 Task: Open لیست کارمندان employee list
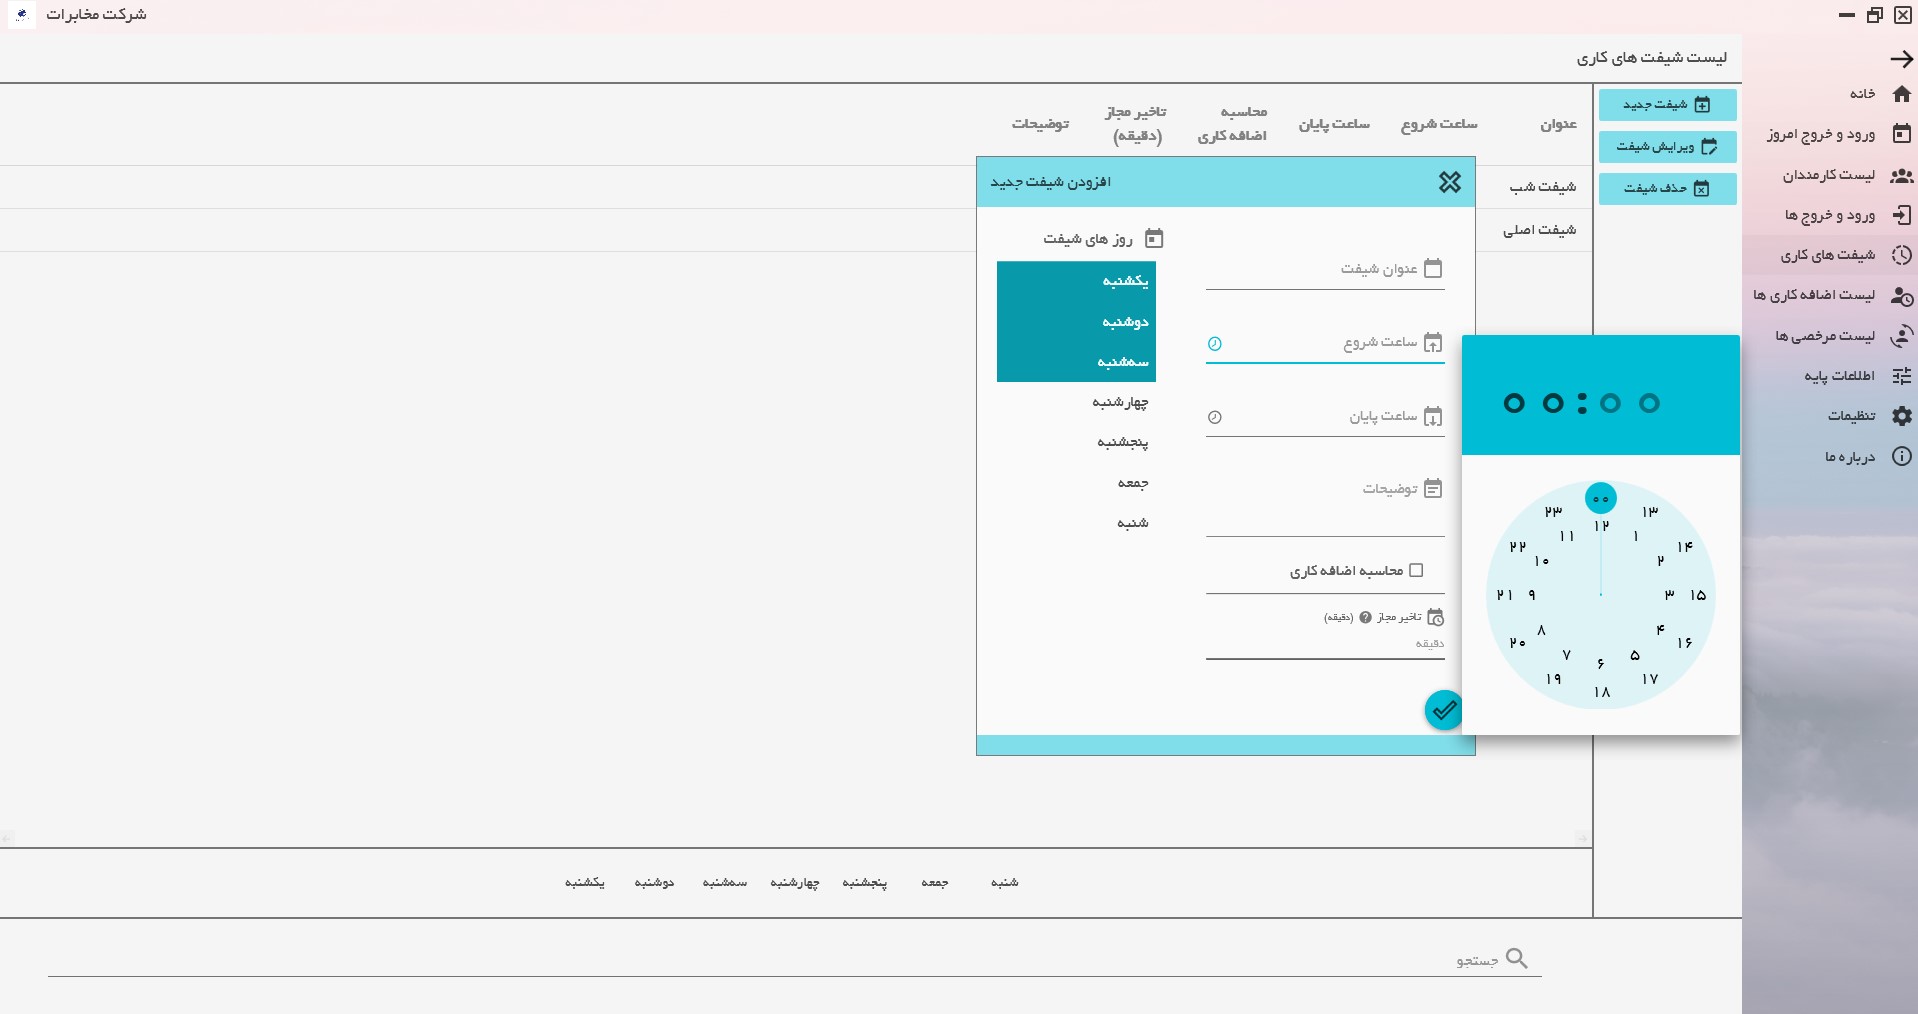pos(1845,176)
